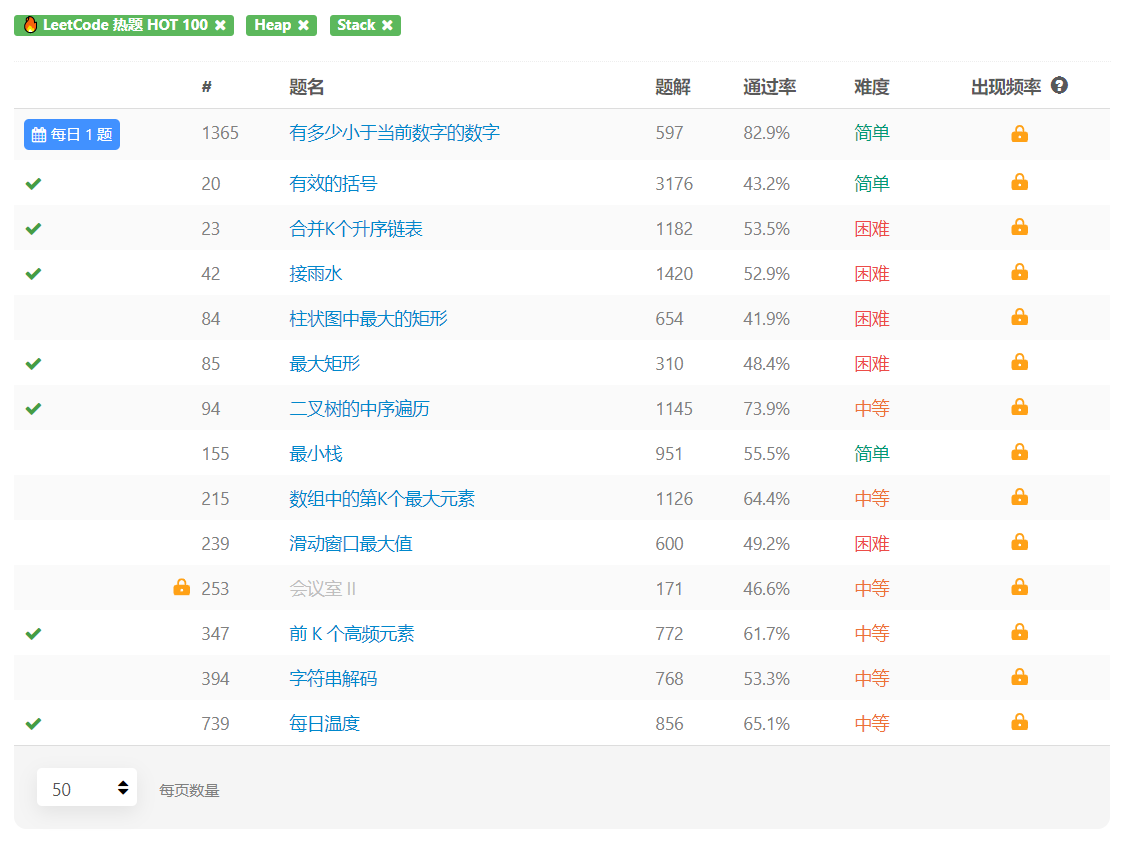Screen dimensions: 1126x848
Task: Sort by the 通过率 column header
Action: click(770, 87)
